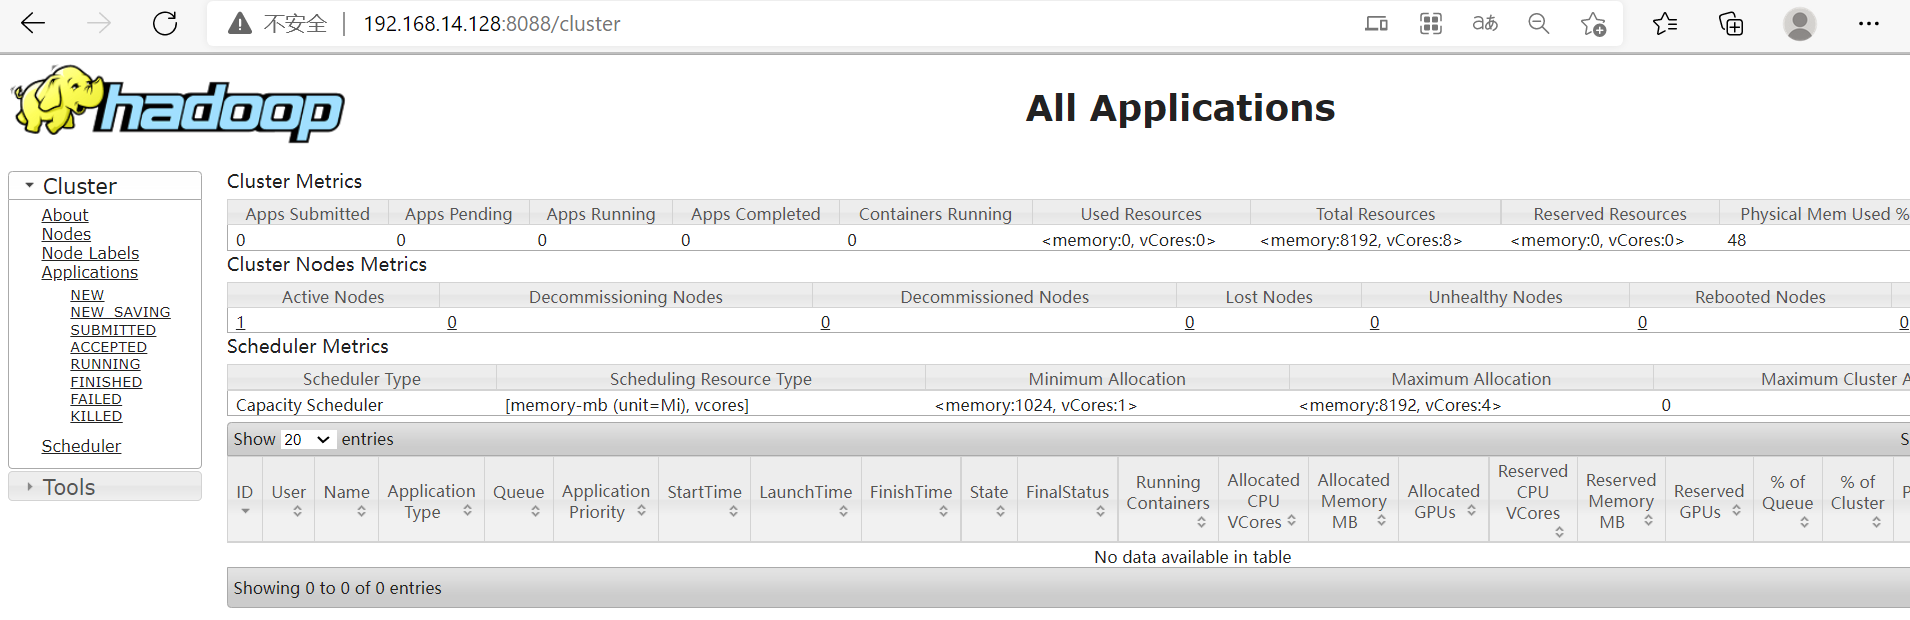Screen dimensions: 1910x620
Task: Click the Hadoop elephant logo
Action: pyautogui.click(x=178, y=104)
